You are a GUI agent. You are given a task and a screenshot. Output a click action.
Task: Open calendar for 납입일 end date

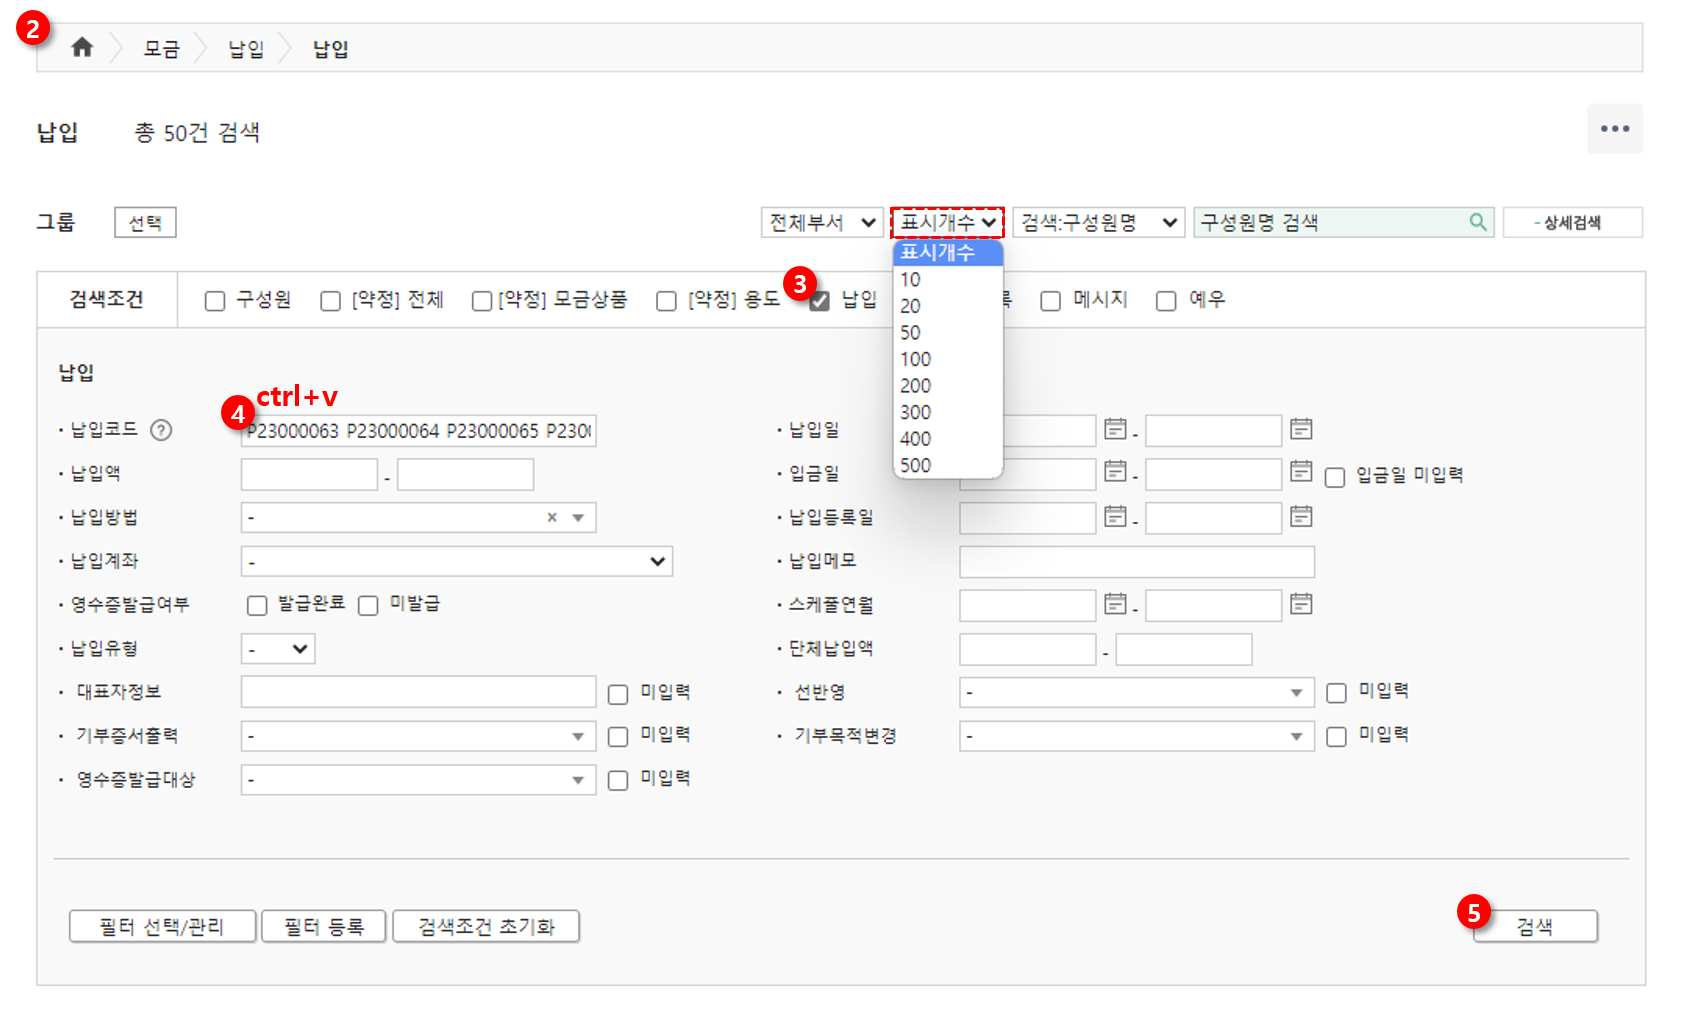pyautogui.click(x=1300, y=429)
